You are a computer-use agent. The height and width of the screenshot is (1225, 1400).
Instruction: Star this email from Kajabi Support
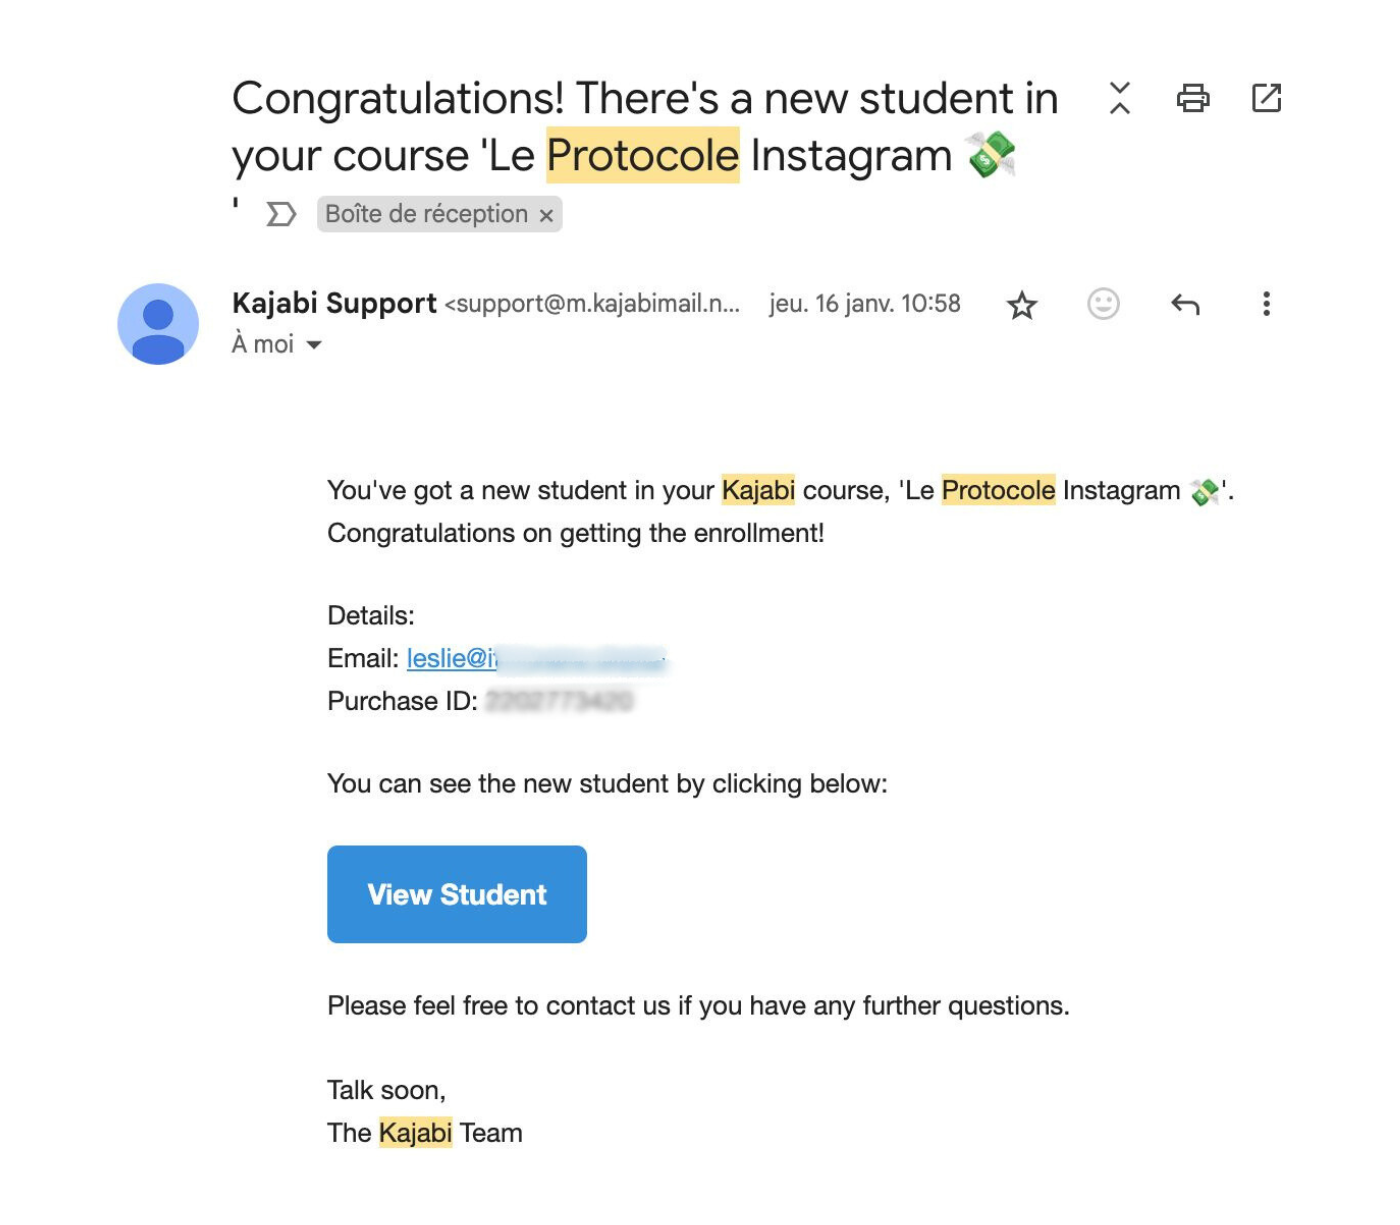[1022, 305]
